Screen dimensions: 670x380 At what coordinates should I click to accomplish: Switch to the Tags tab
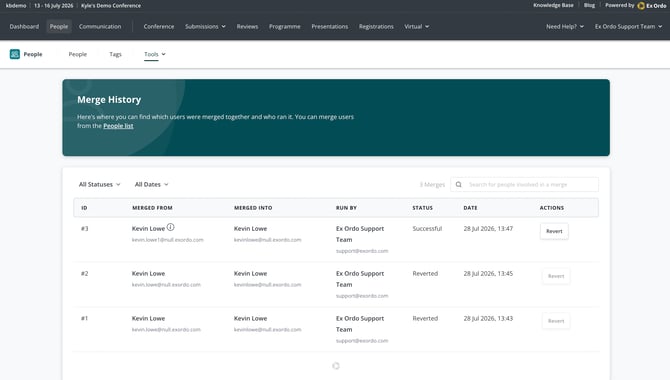point(115,54)
